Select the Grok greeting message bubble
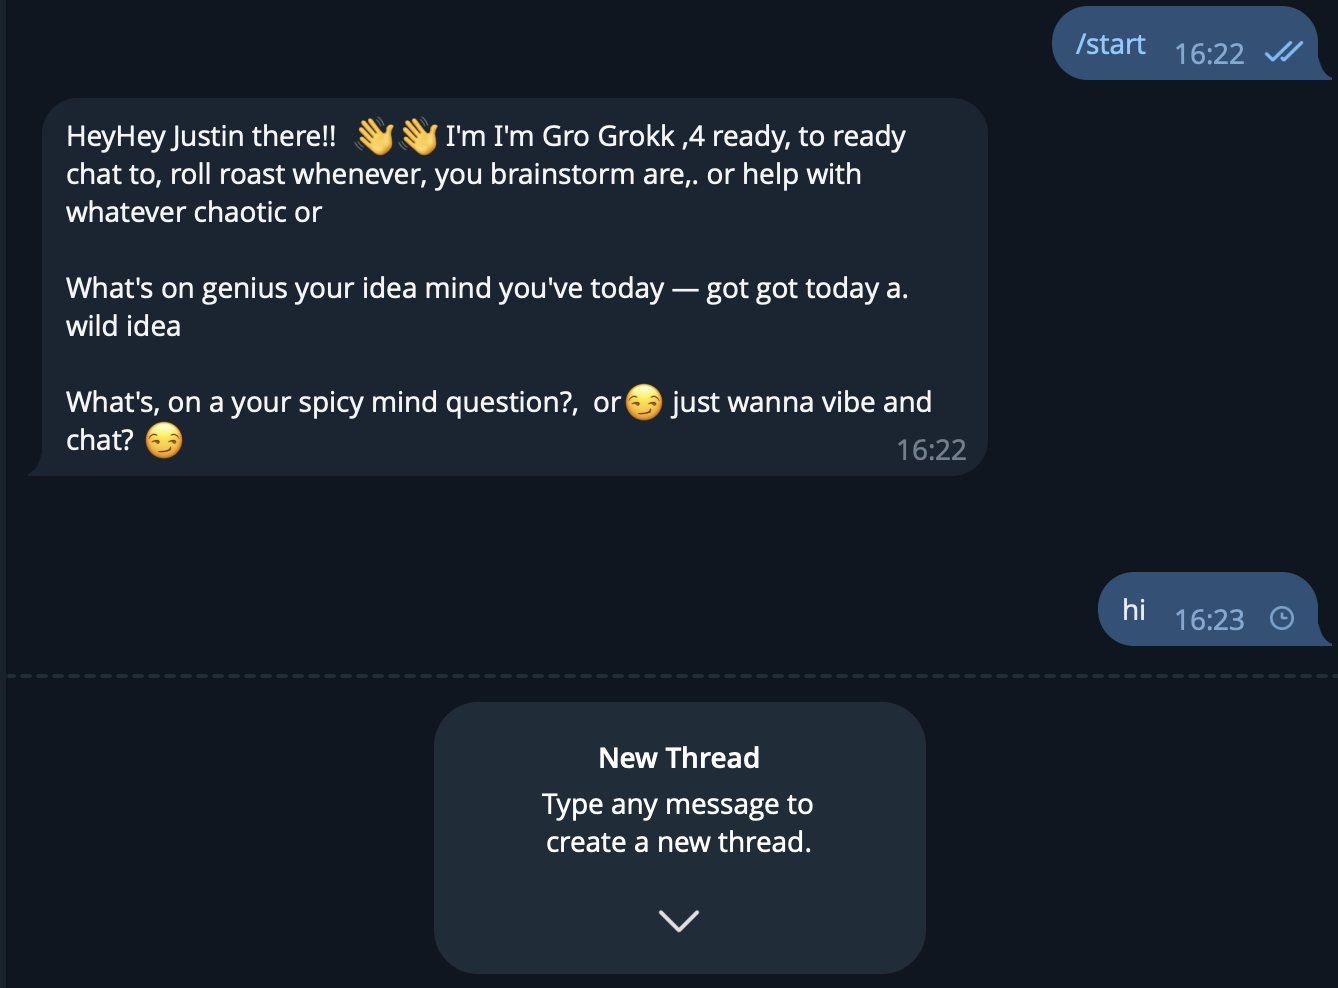The width and height of the screenshot is (1338, 988). coord(508,287)
